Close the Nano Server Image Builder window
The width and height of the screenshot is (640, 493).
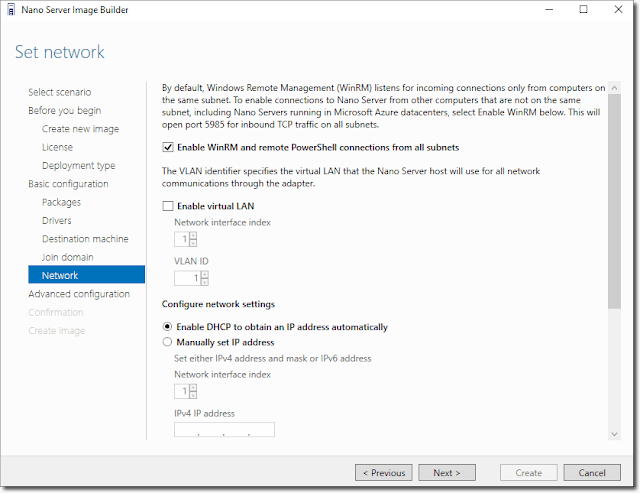coord(619,9)
